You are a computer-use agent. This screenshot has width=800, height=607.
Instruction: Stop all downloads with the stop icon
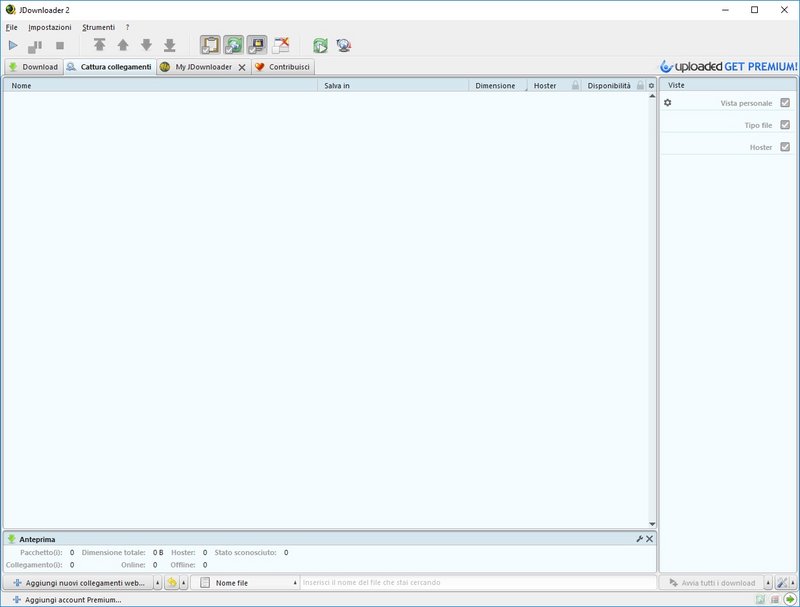click(x=60, y=46)
